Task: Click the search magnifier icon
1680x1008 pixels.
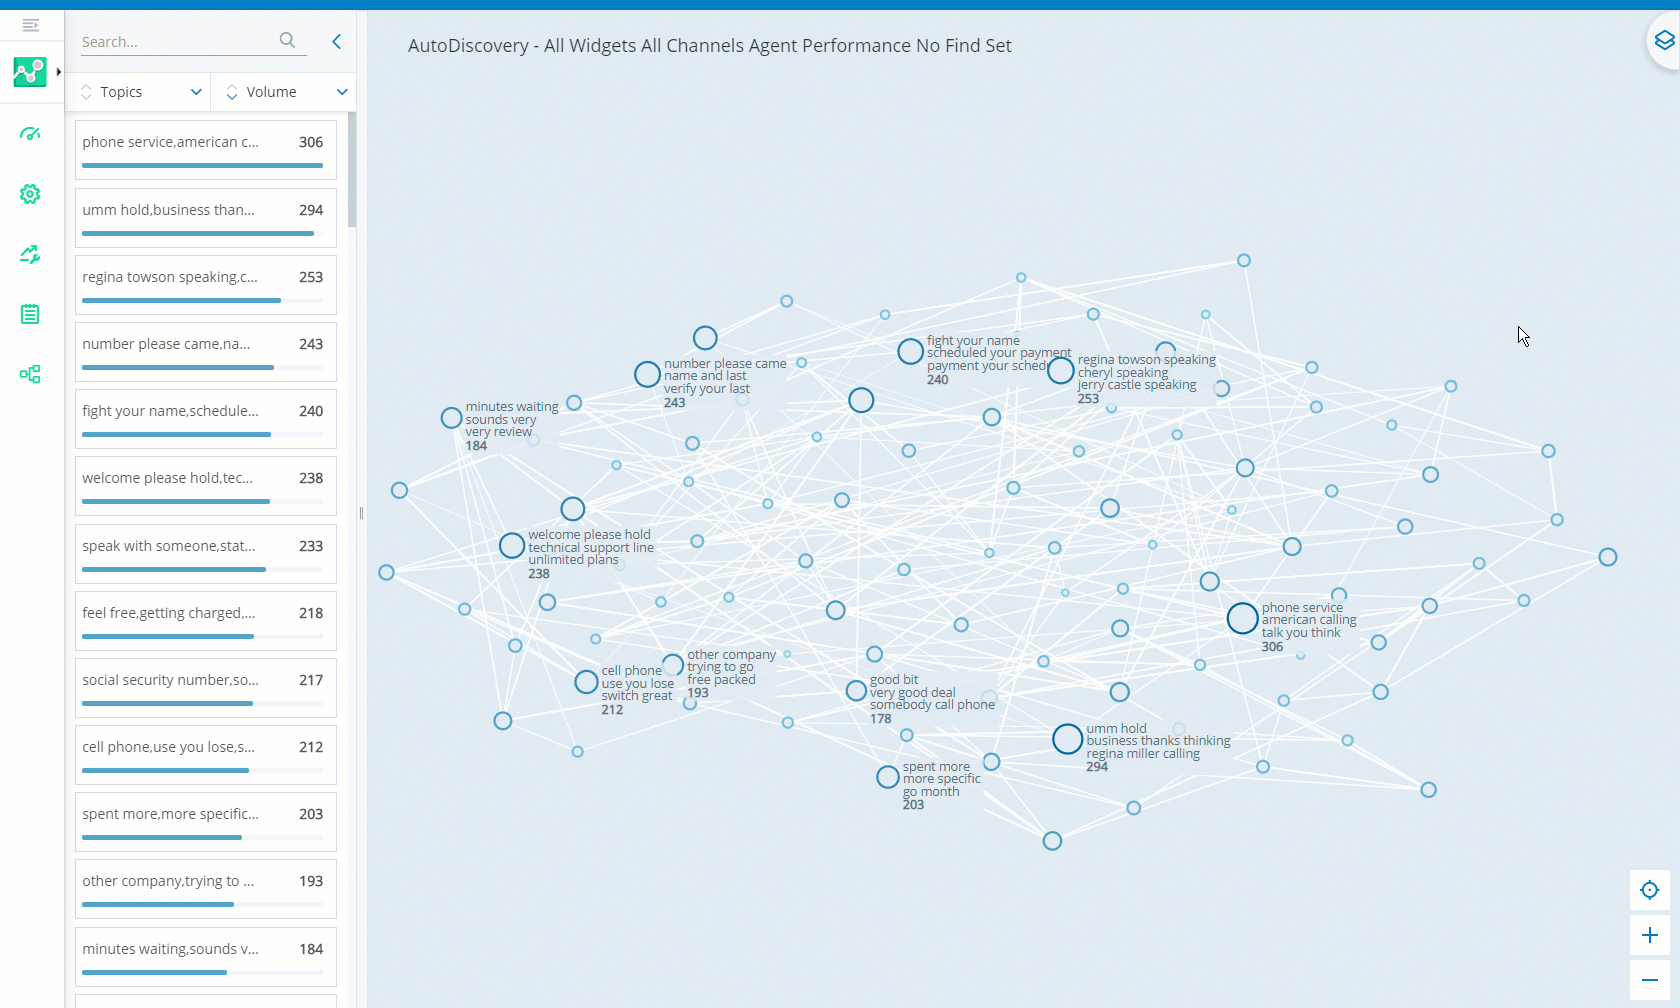Action: 287,40
